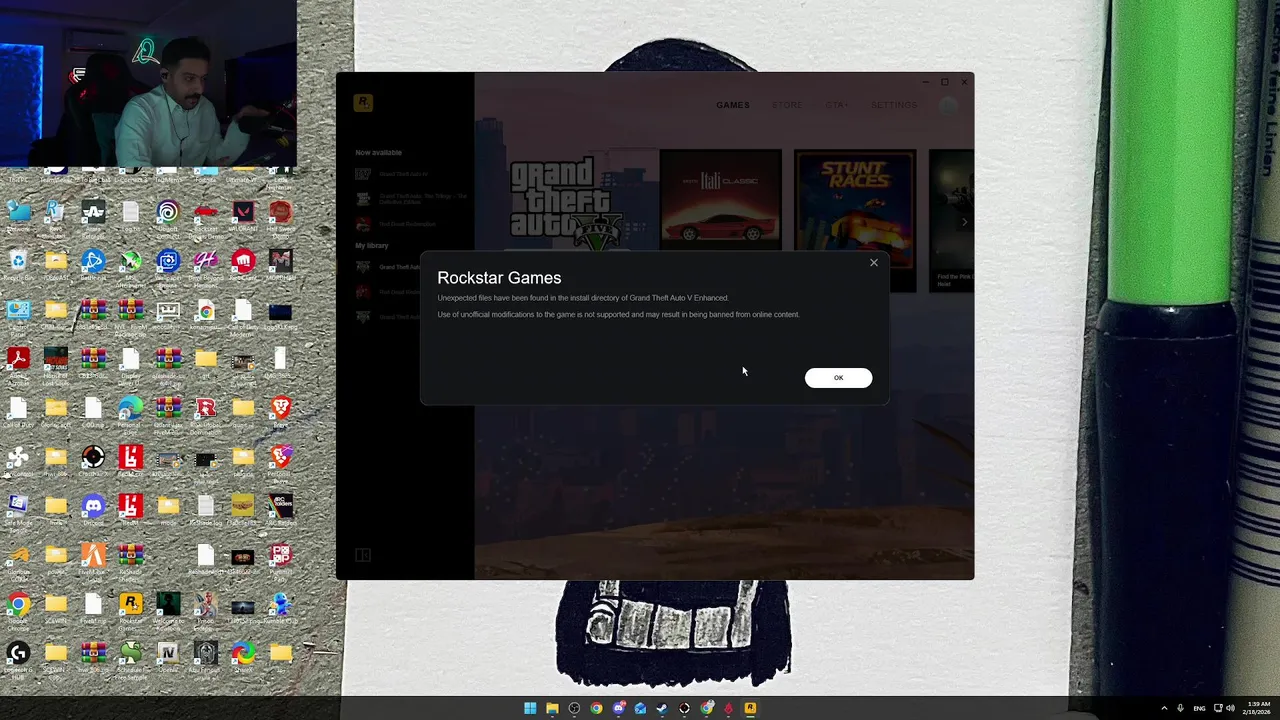This screenshot has width=1280, height=720.
Task: Click OK in the Rockstar Games dialog
Action: pos(838,377)
